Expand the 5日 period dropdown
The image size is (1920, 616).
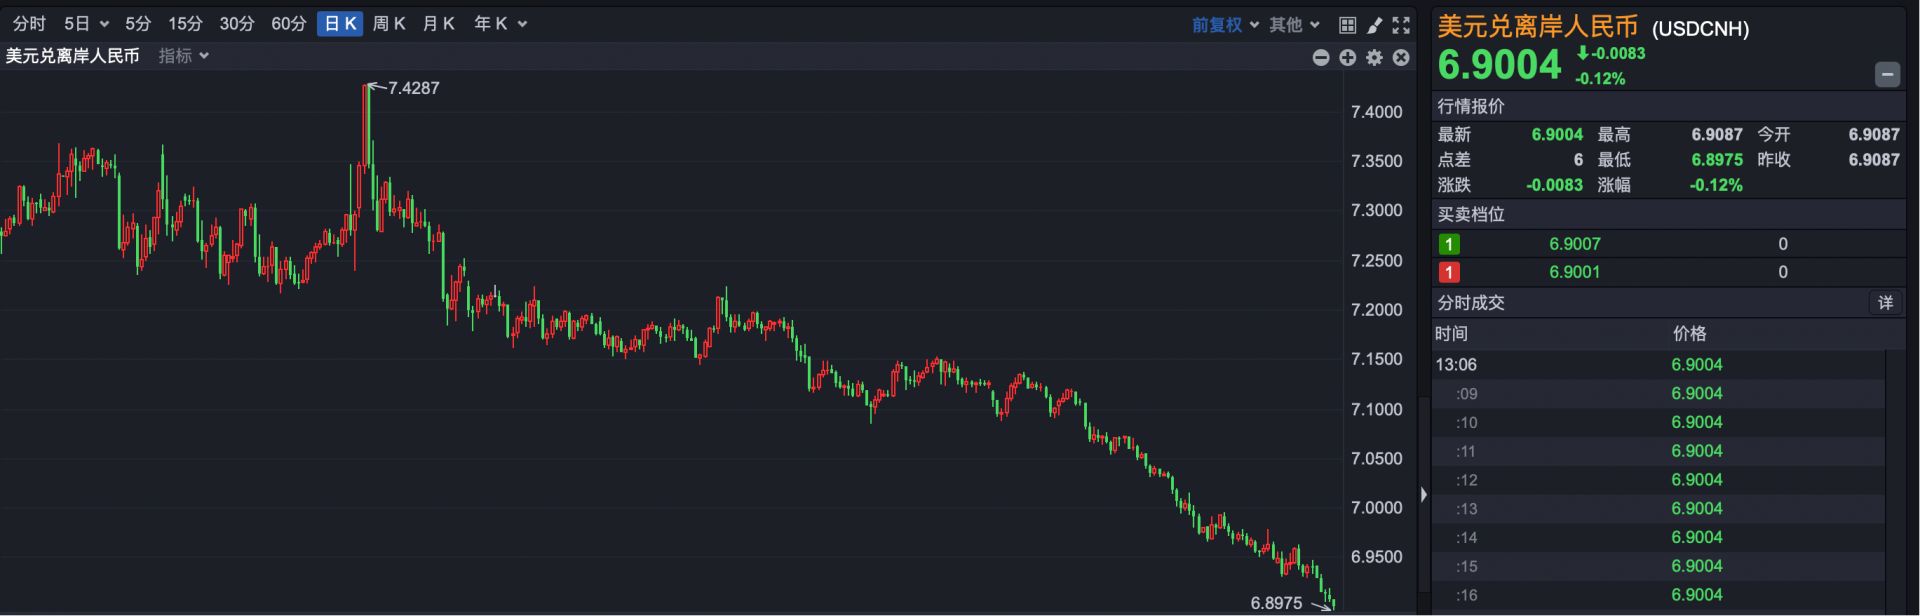[86, 24]
